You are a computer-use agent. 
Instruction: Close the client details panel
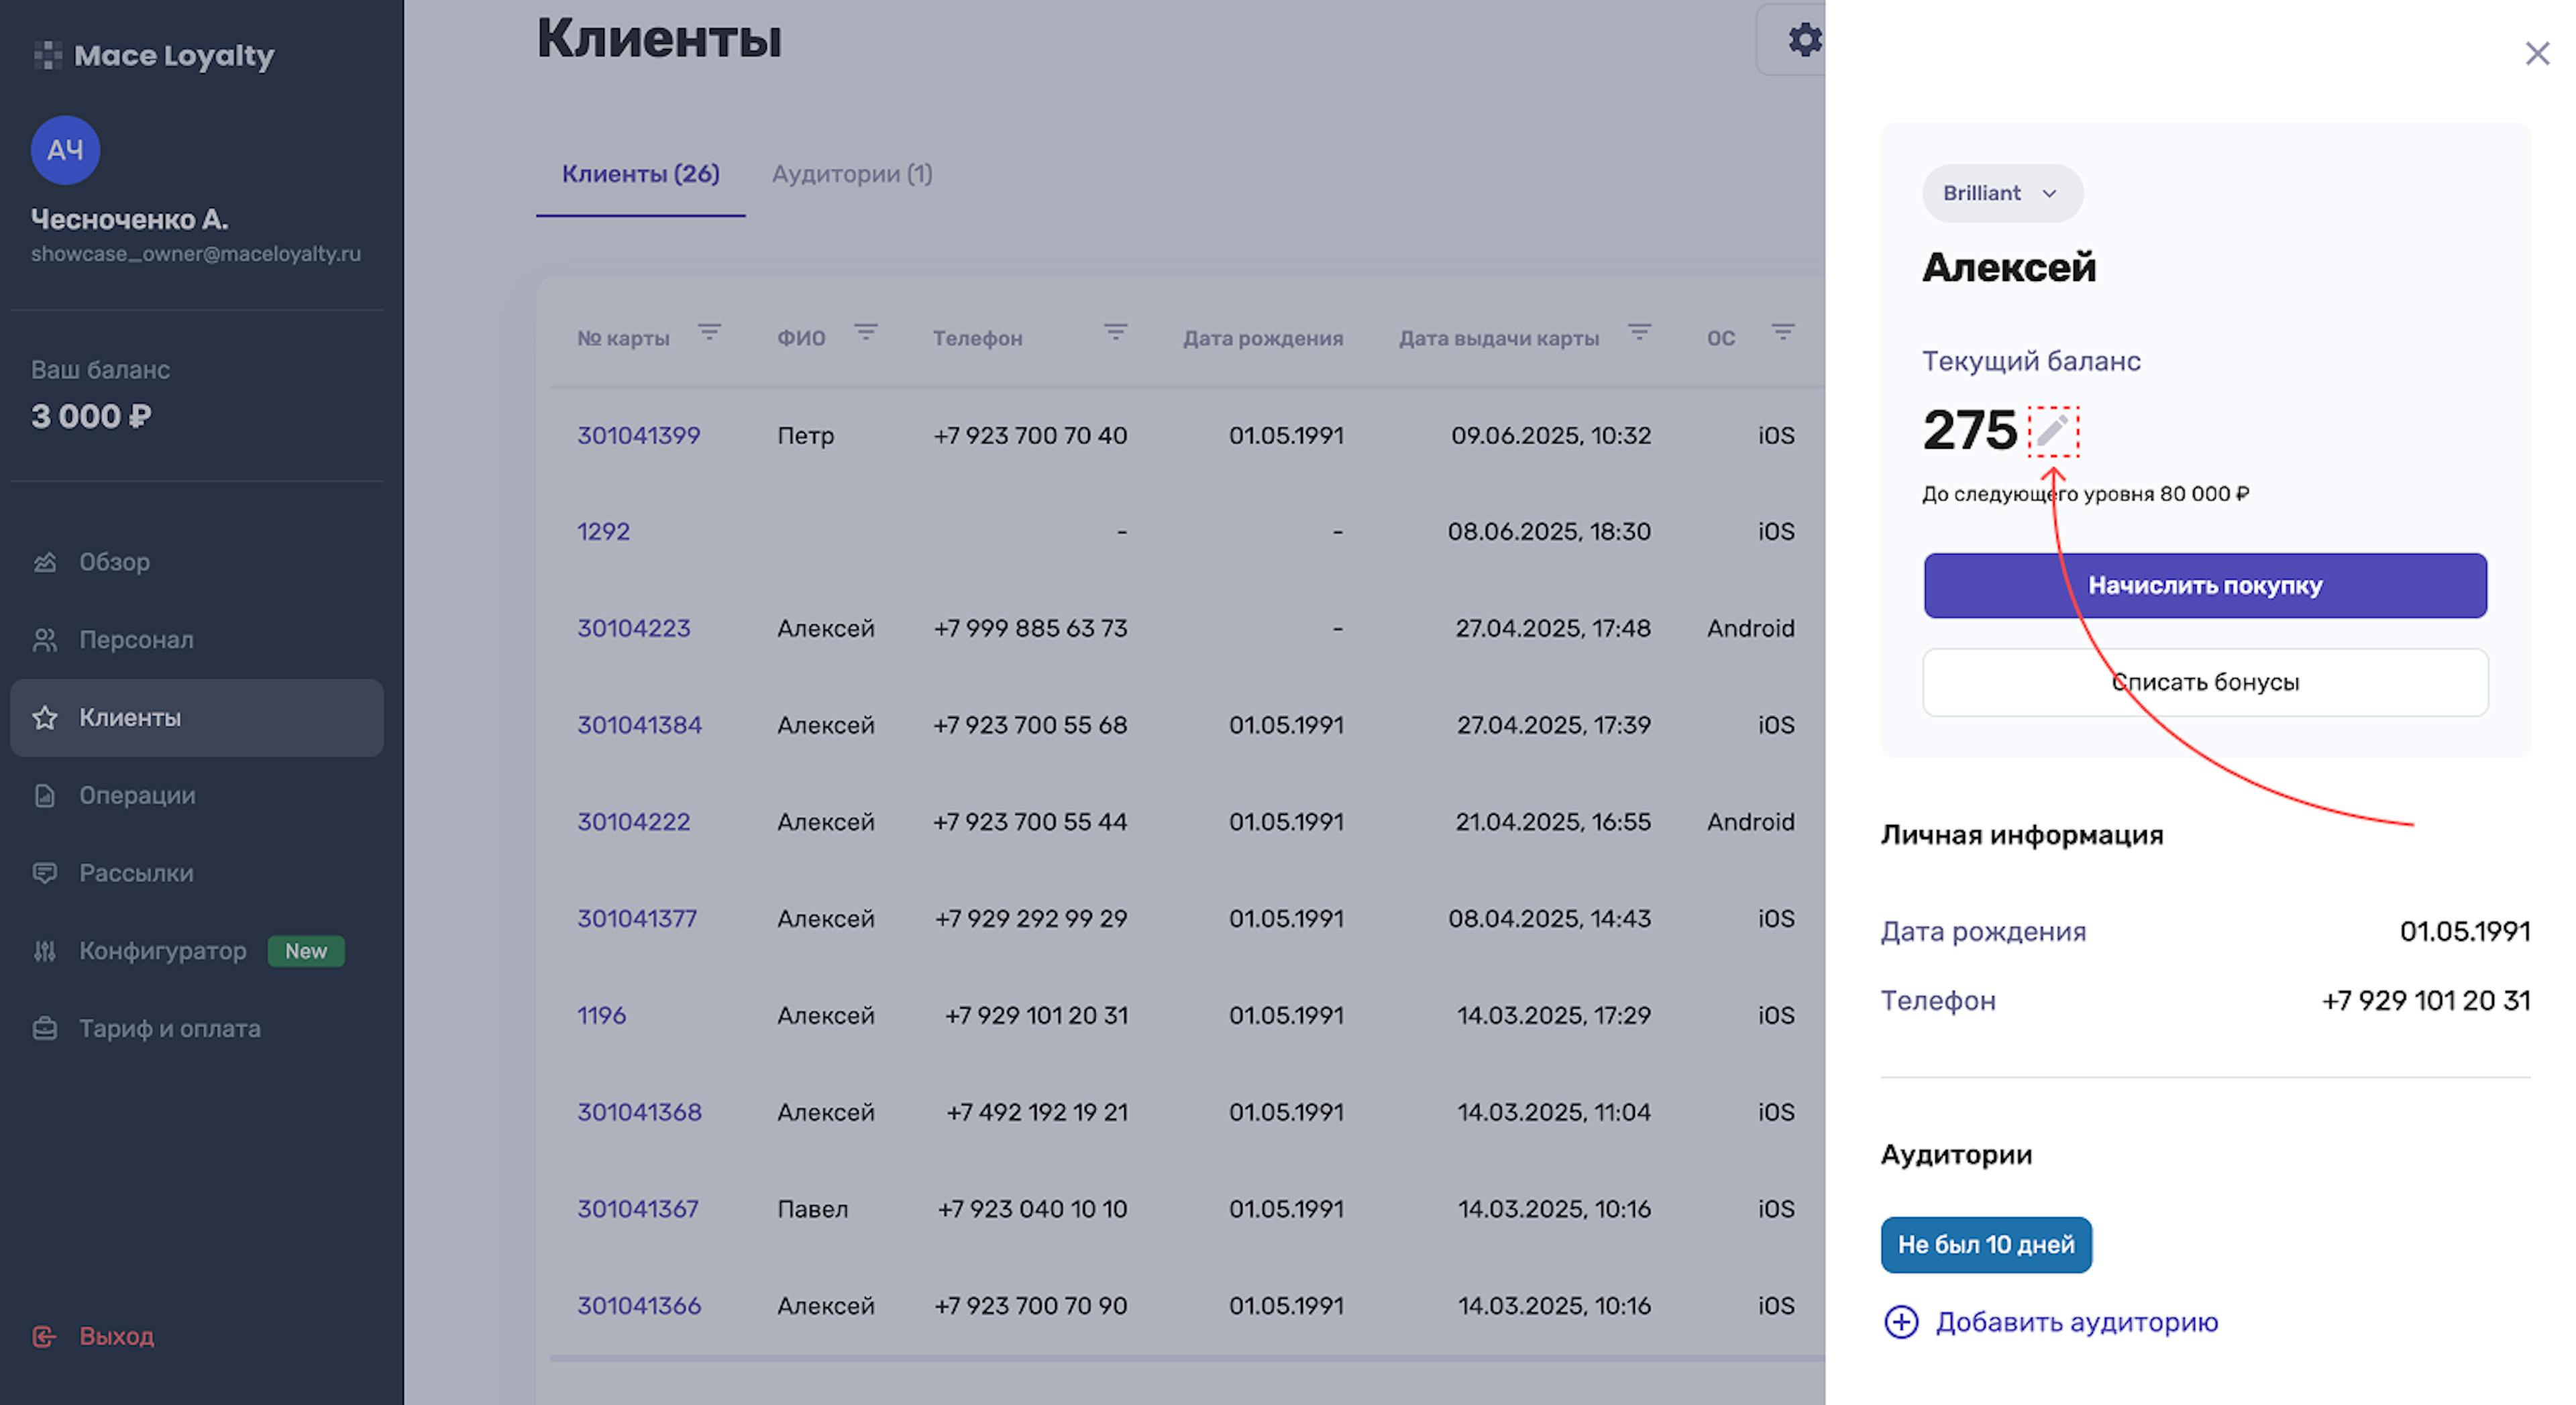(2537, 54)
